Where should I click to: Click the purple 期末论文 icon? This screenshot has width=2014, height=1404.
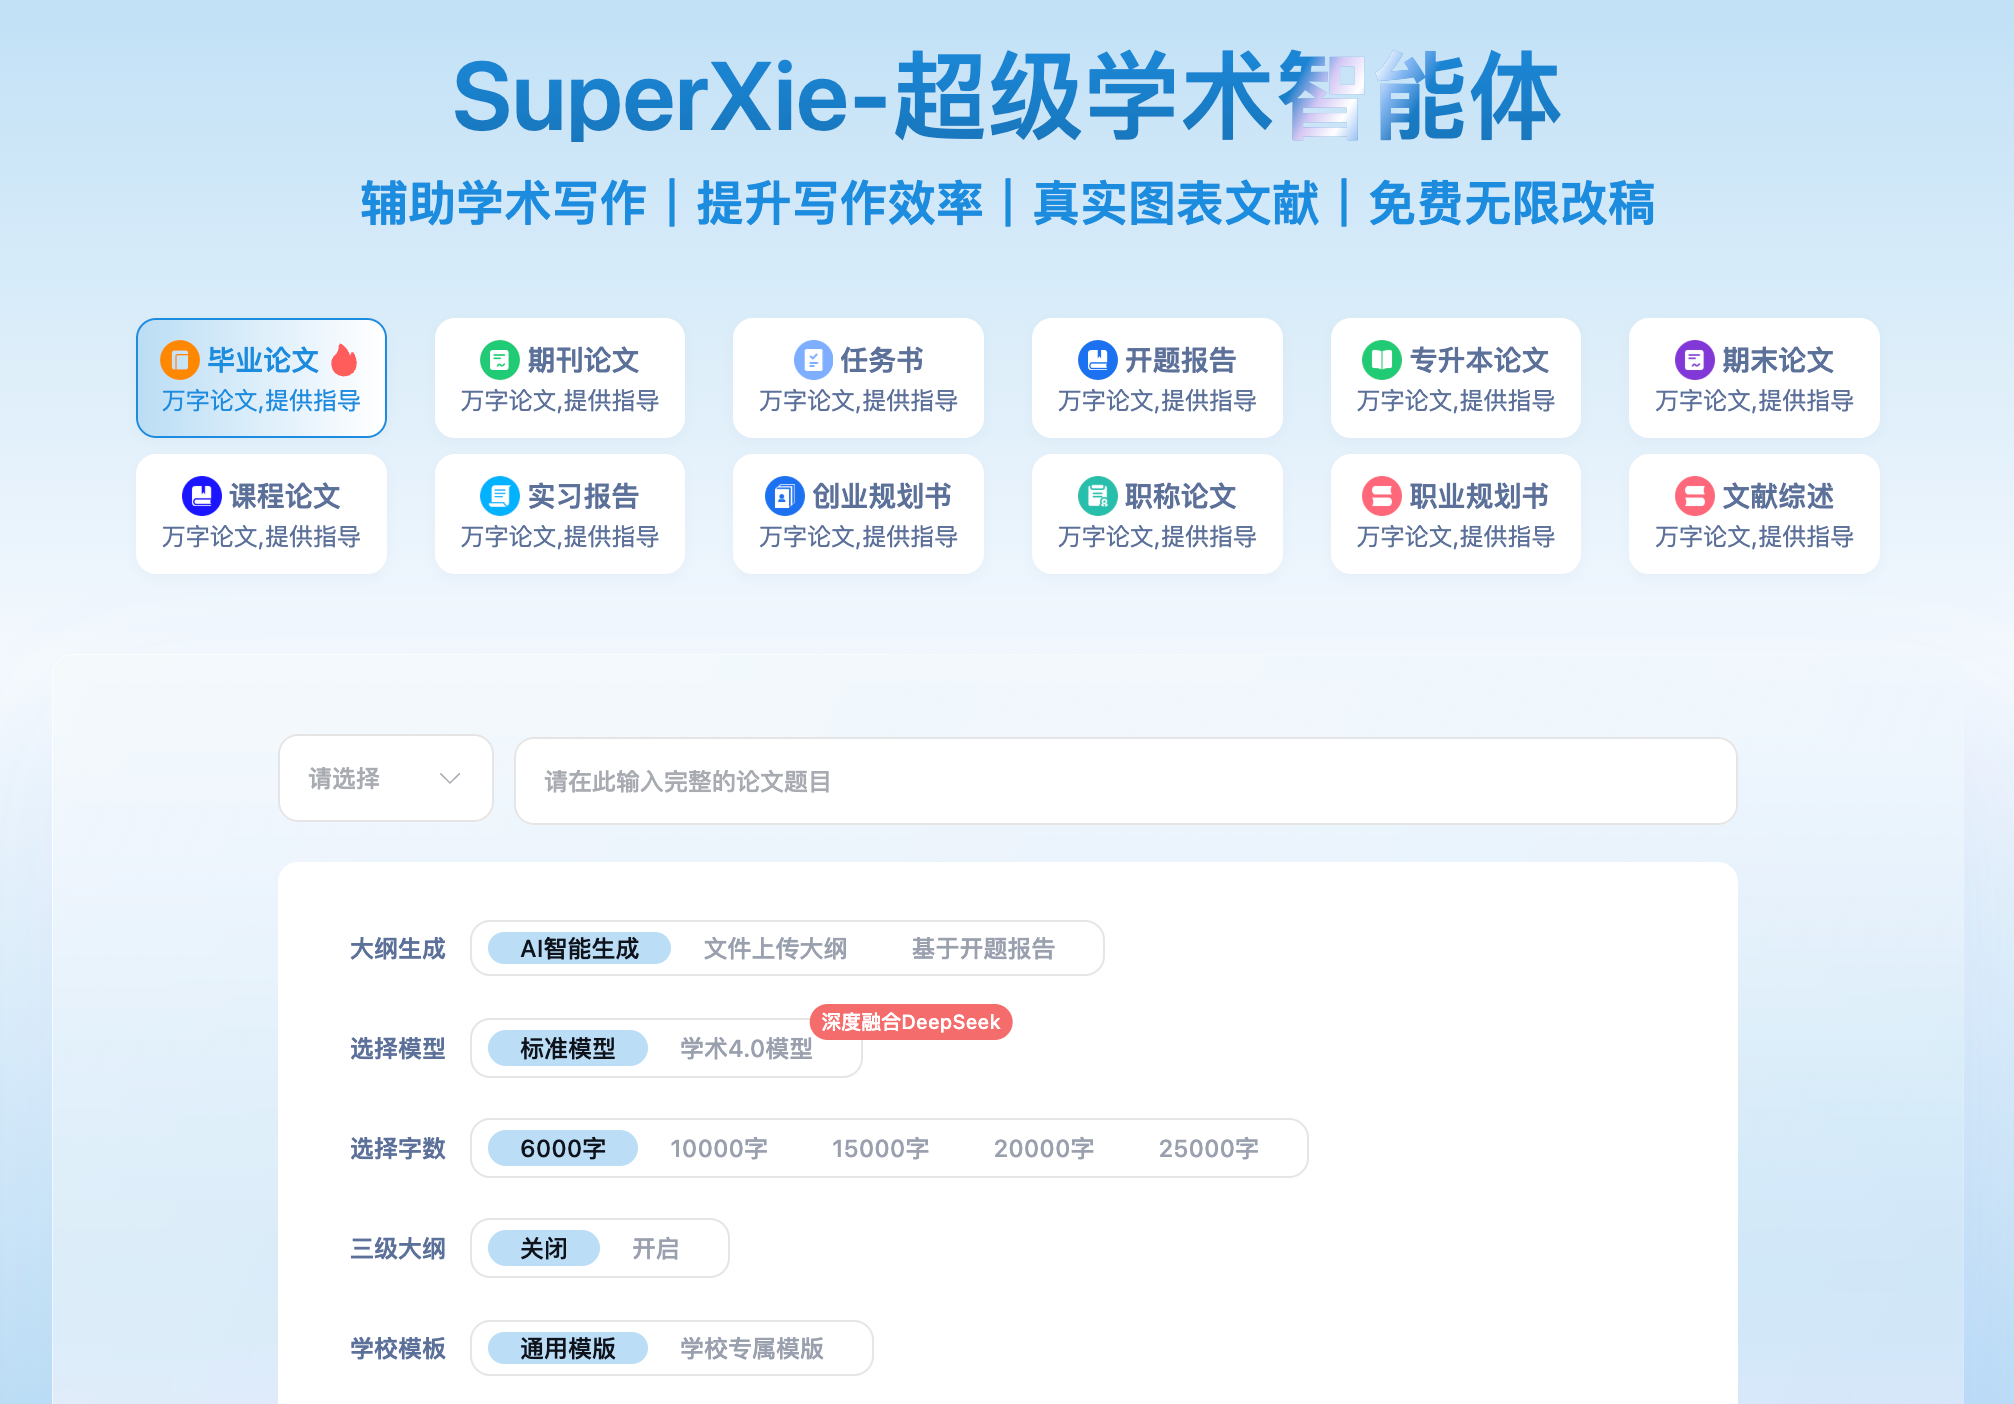1694,360
